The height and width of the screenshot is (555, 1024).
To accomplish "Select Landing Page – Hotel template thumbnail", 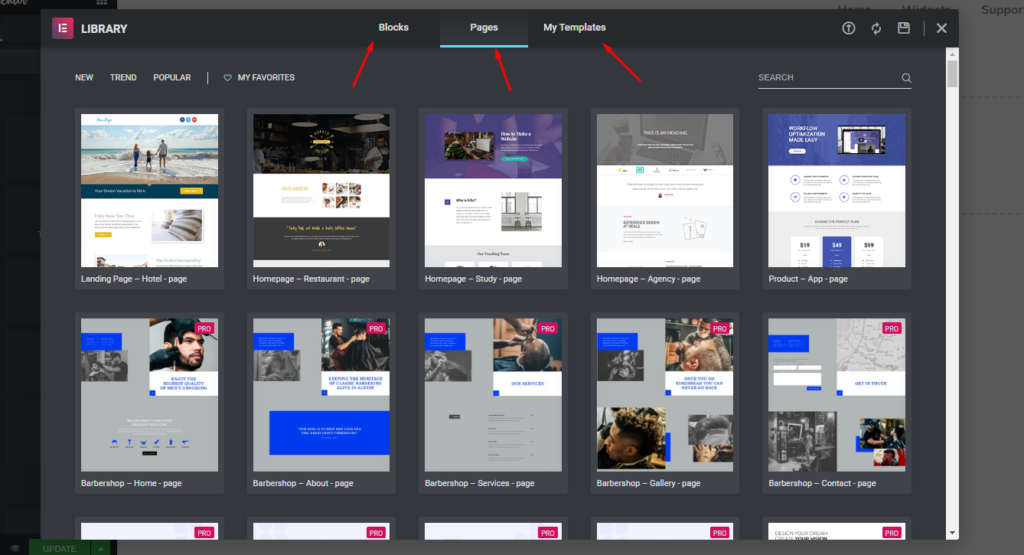I will [150, 191].
